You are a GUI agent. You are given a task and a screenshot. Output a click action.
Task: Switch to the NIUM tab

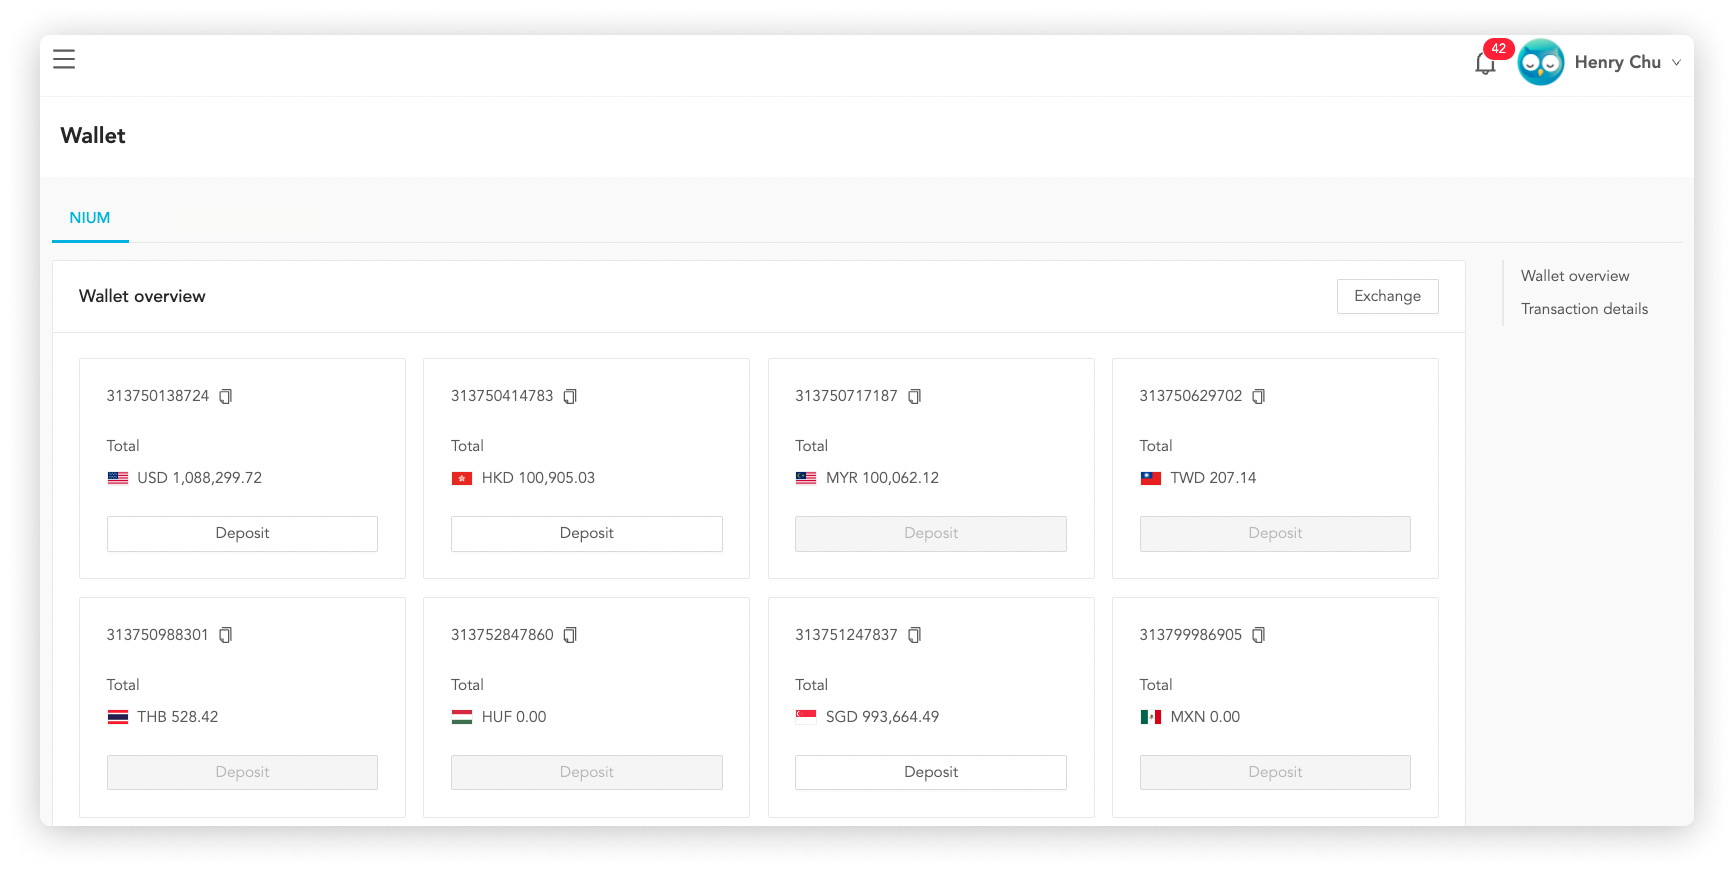pyautogui.click(x=90, y=218)
